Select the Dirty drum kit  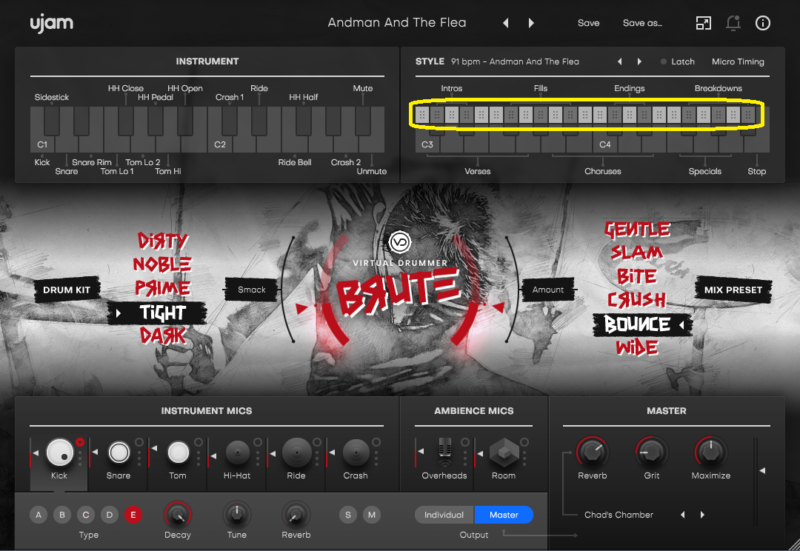coord(162,241)
